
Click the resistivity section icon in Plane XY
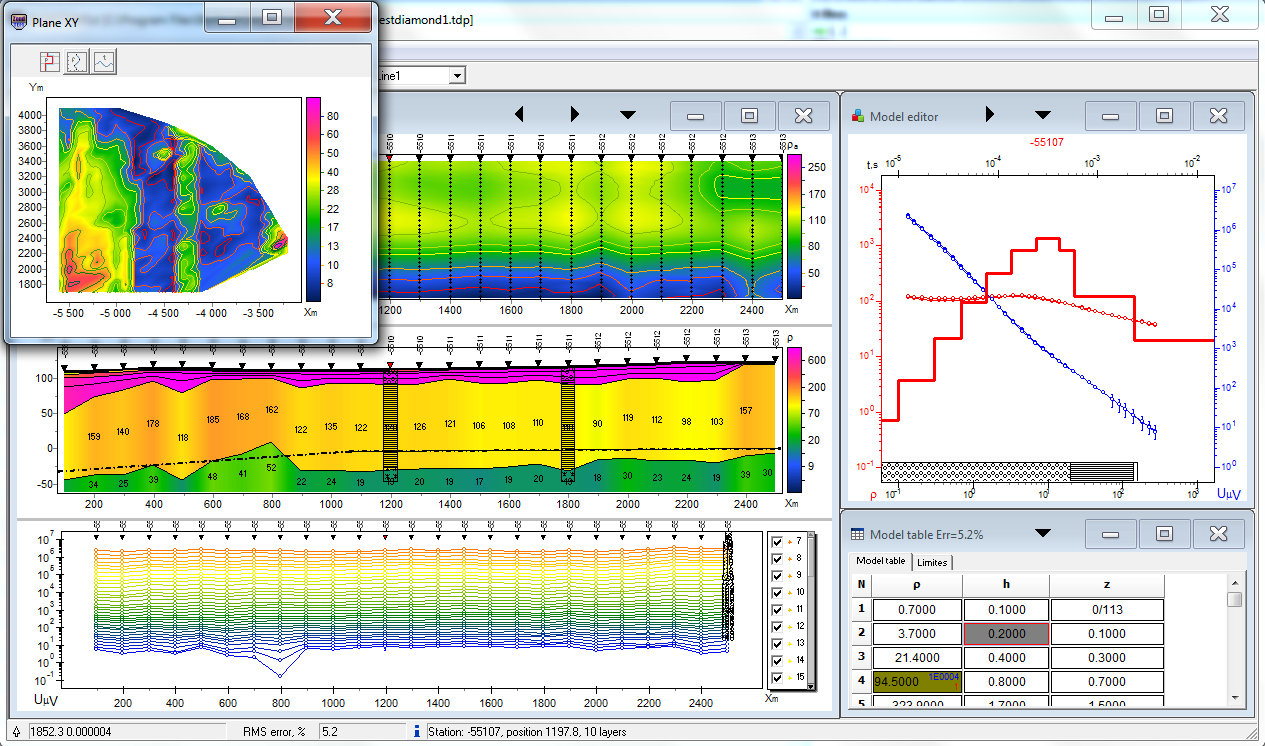(51, 63)
